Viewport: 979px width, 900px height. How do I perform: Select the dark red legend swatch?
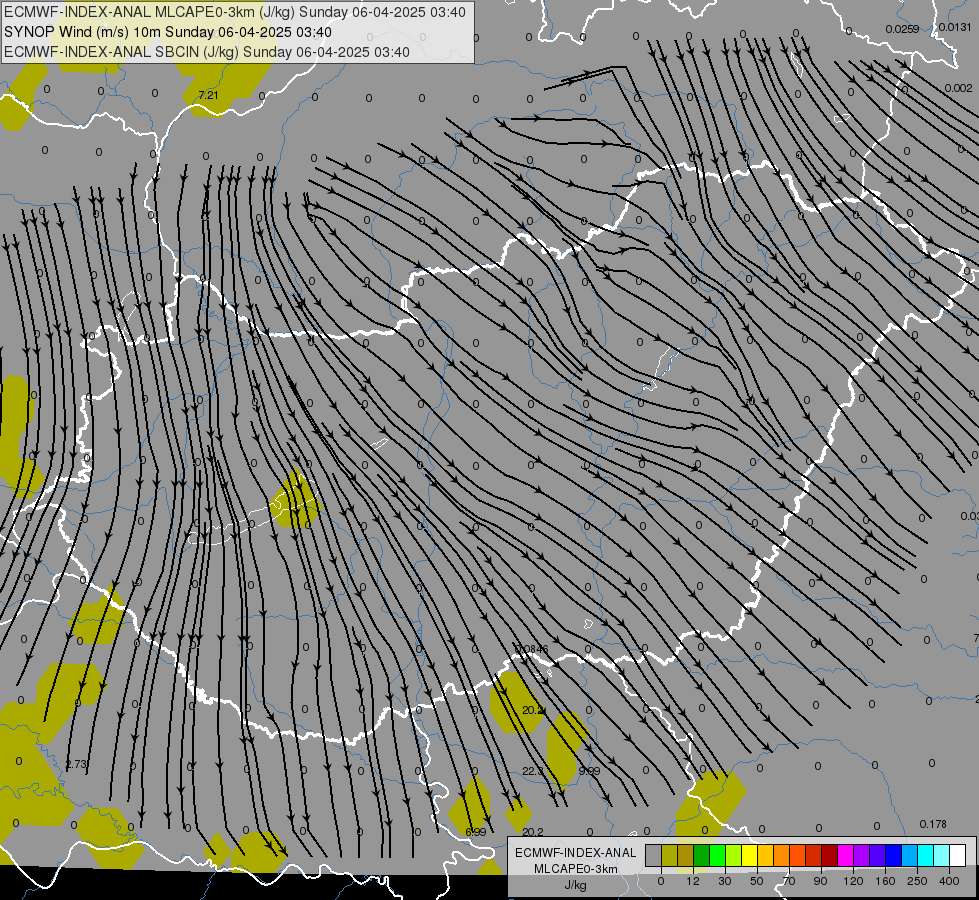tap(830, 855)
